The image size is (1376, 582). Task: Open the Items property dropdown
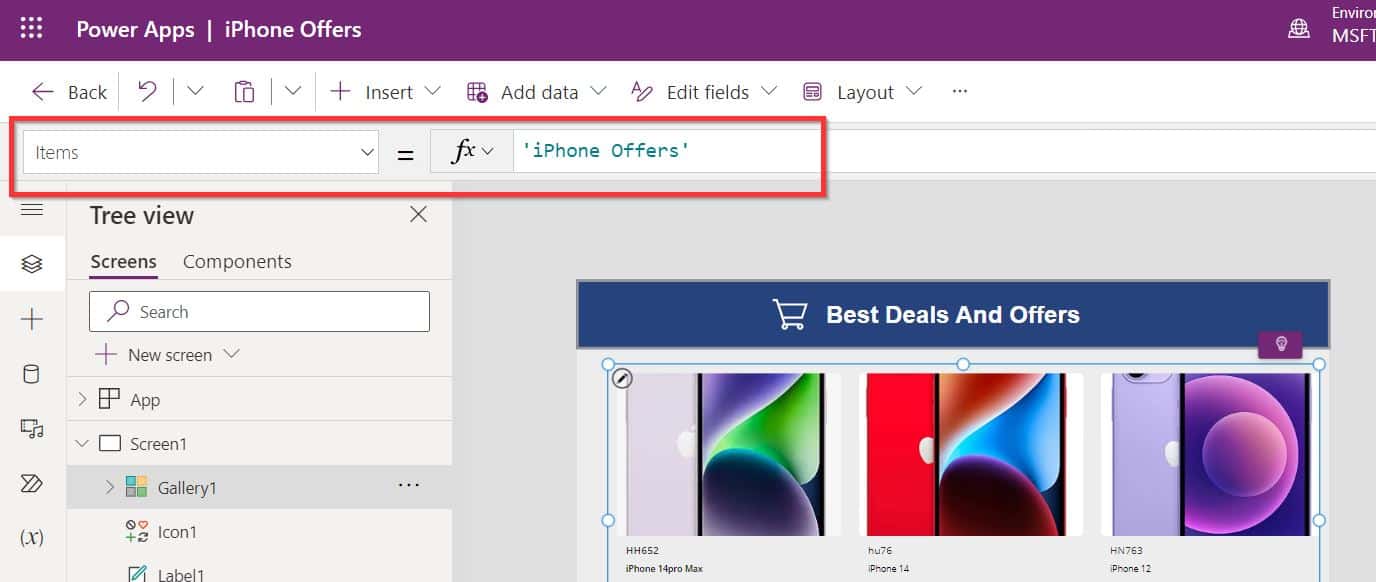(x=366, y=151)
